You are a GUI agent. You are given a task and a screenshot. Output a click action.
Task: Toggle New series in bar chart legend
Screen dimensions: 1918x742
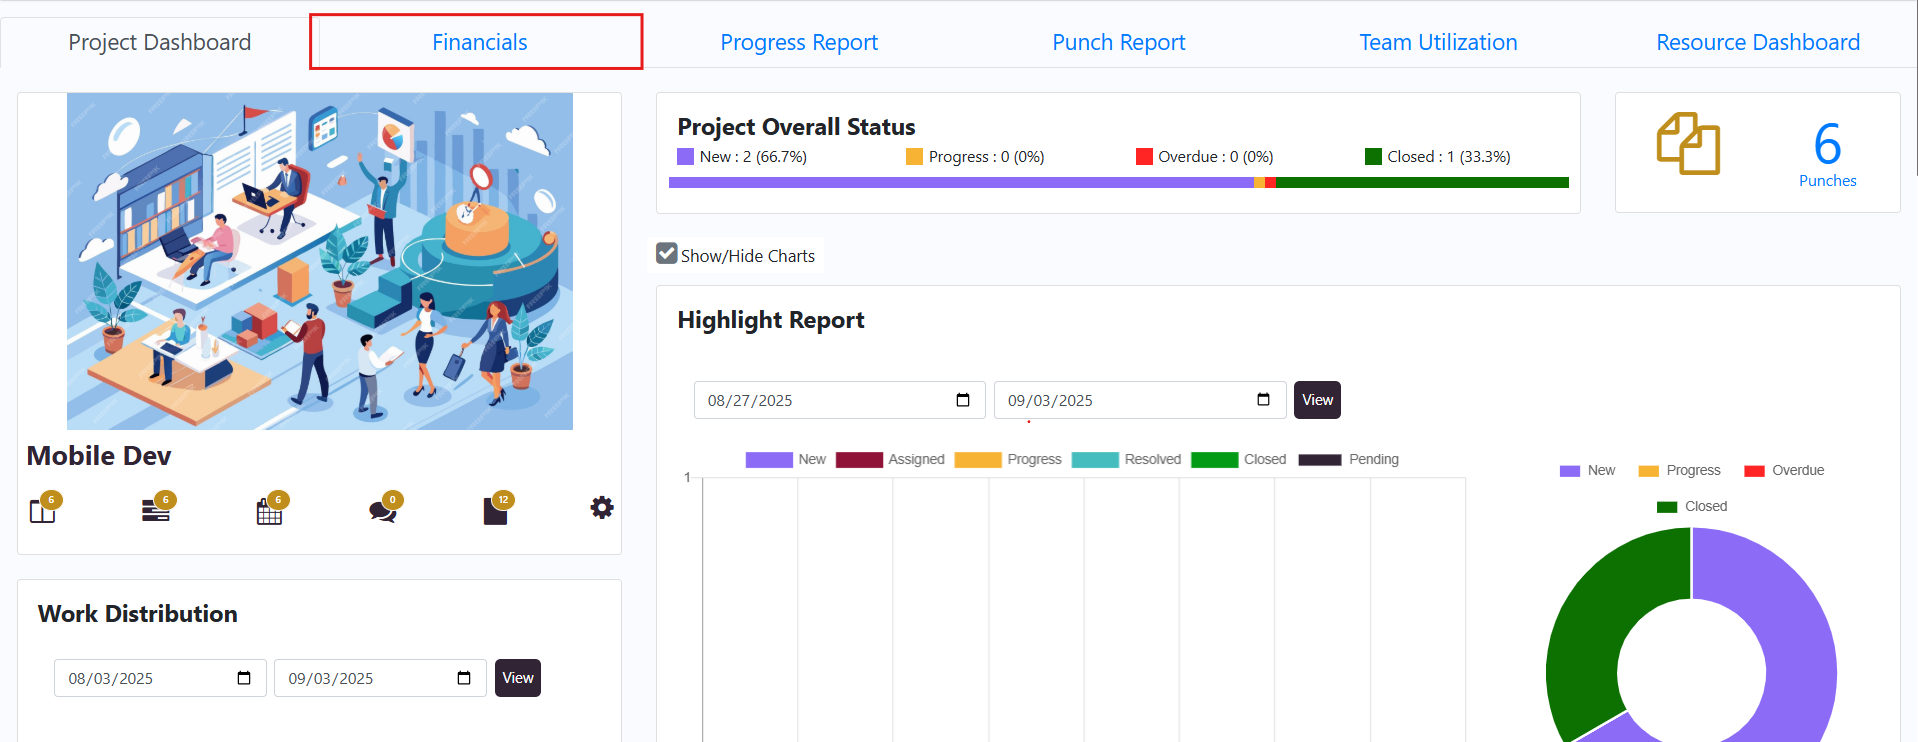(x=786, y=460)
